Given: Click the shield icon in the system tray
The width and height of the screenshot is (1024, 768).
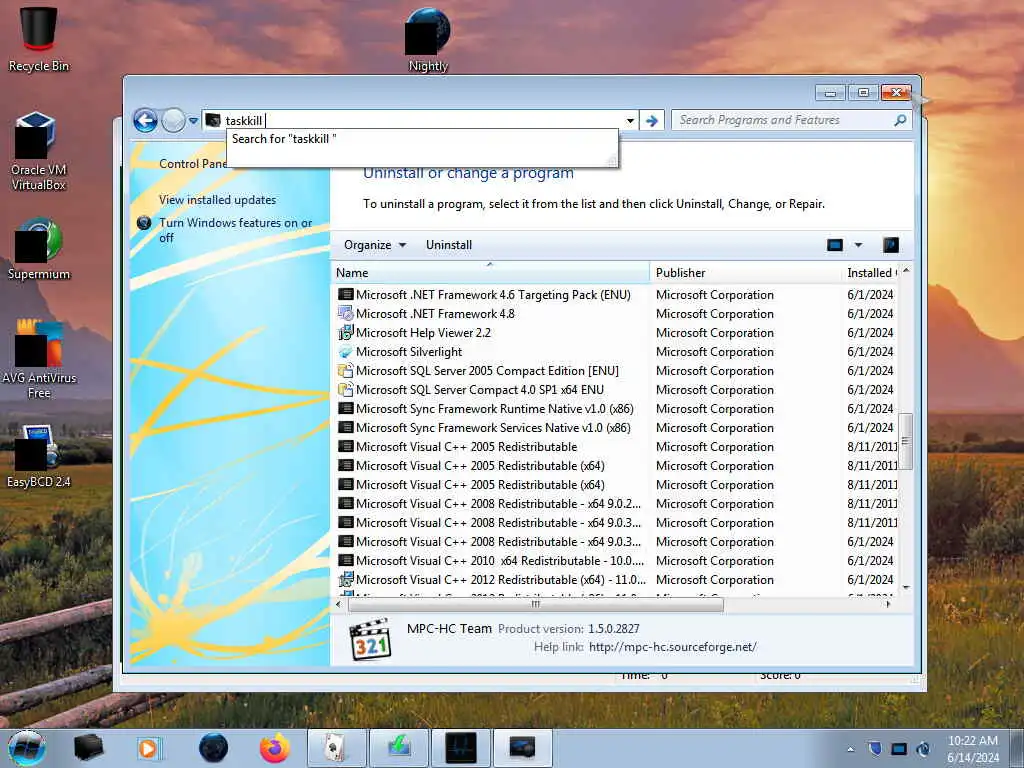Looking at the screenshot, I should tap(875, 748).
